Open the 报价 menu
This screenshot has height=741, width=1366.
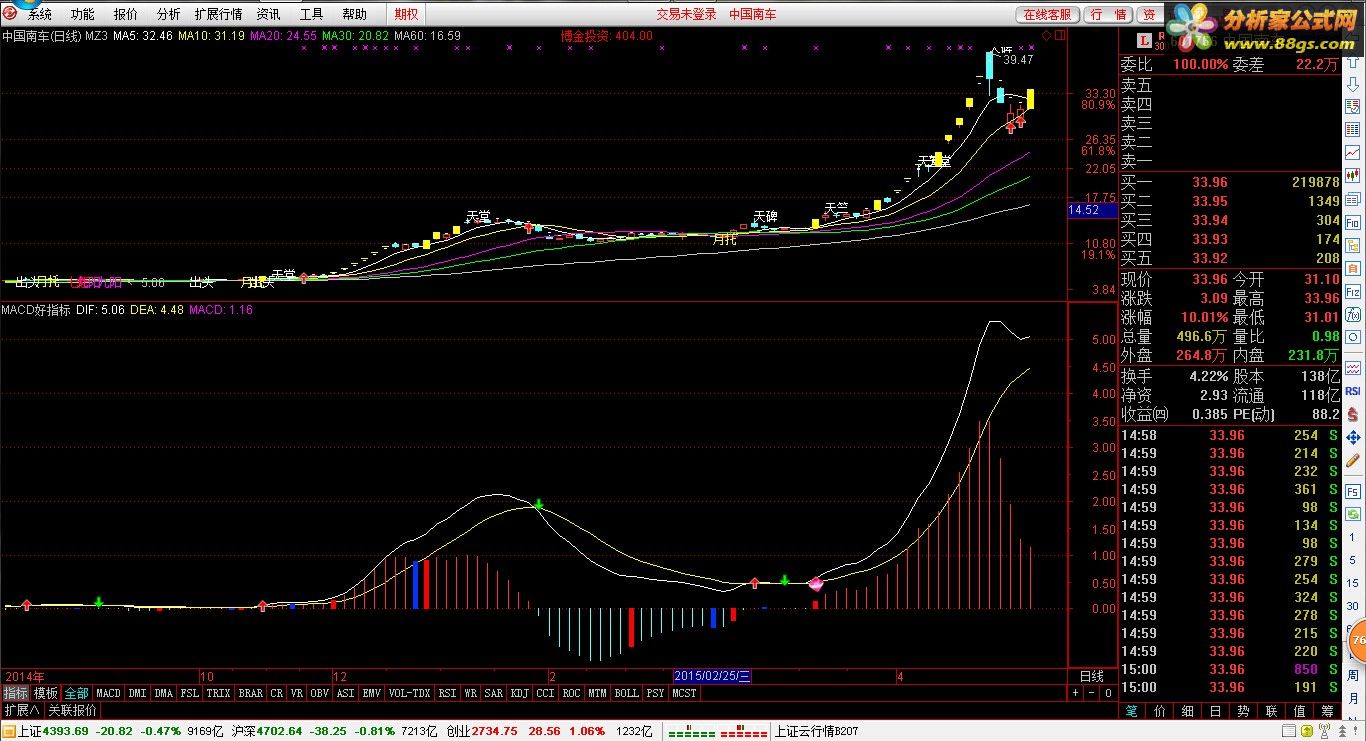coord(126,14)
